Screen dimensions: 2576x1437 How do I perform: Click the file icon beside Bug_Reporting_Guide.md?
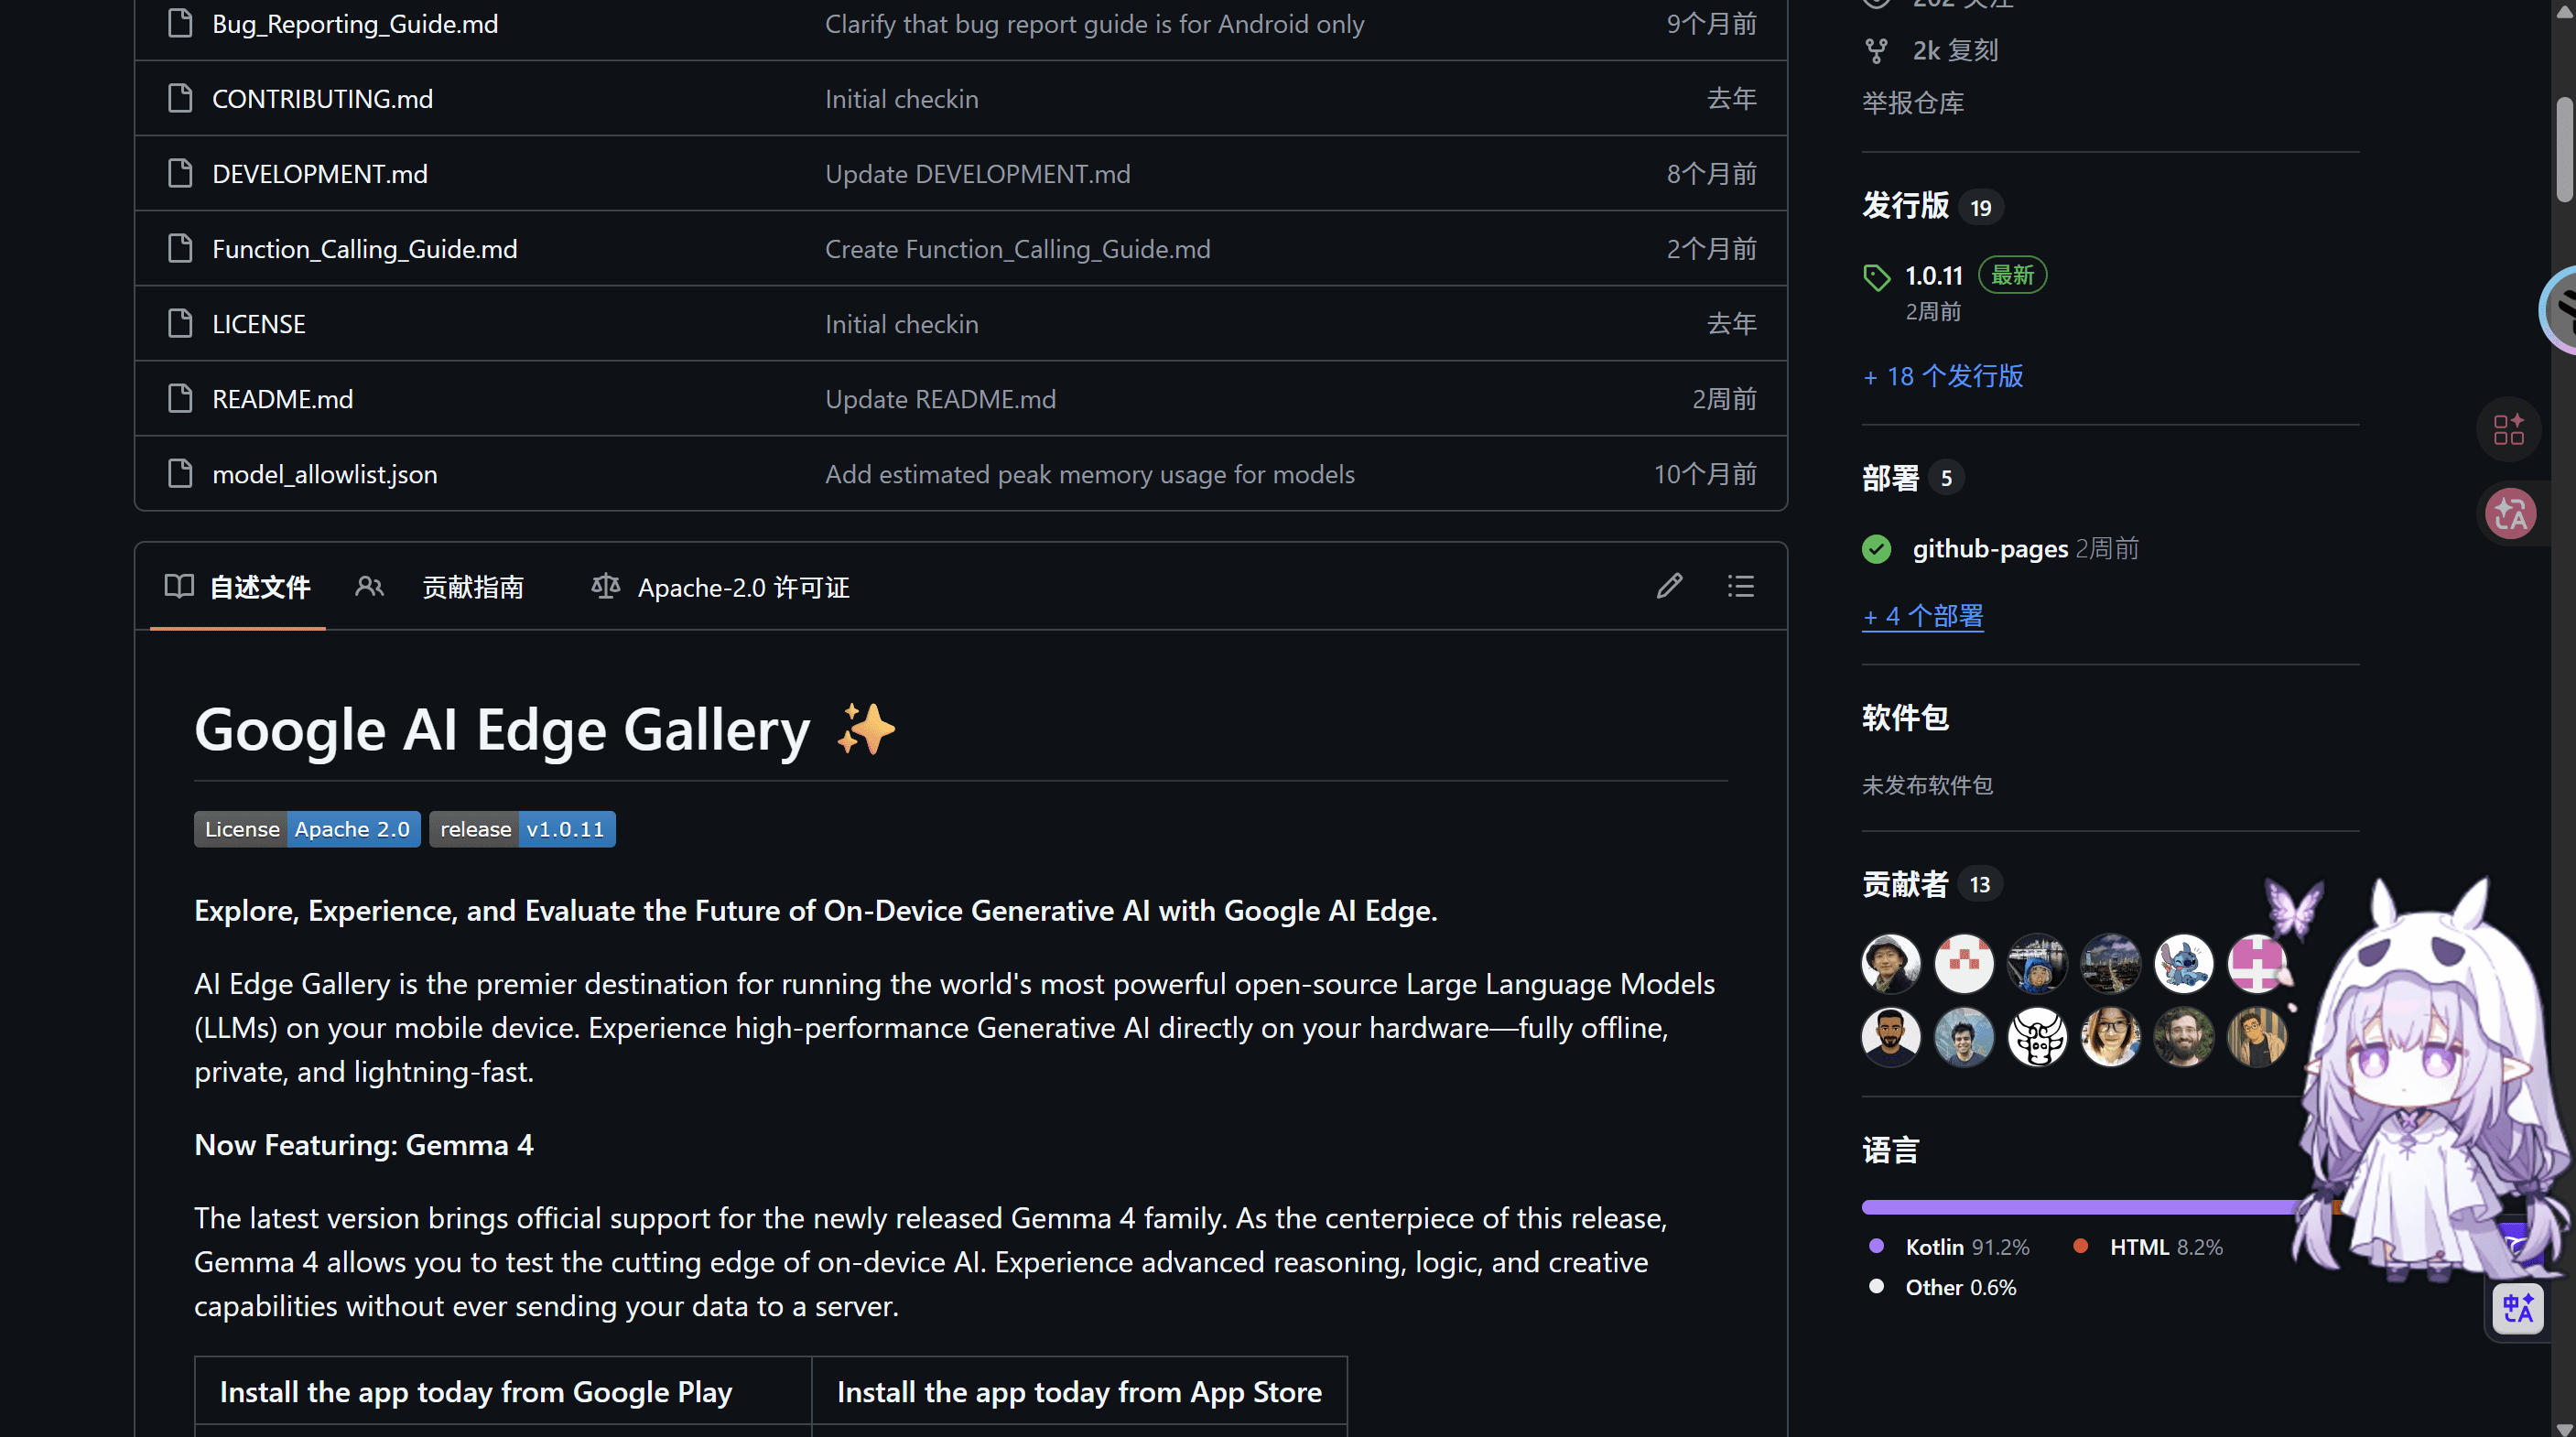[x=180, y=23]
